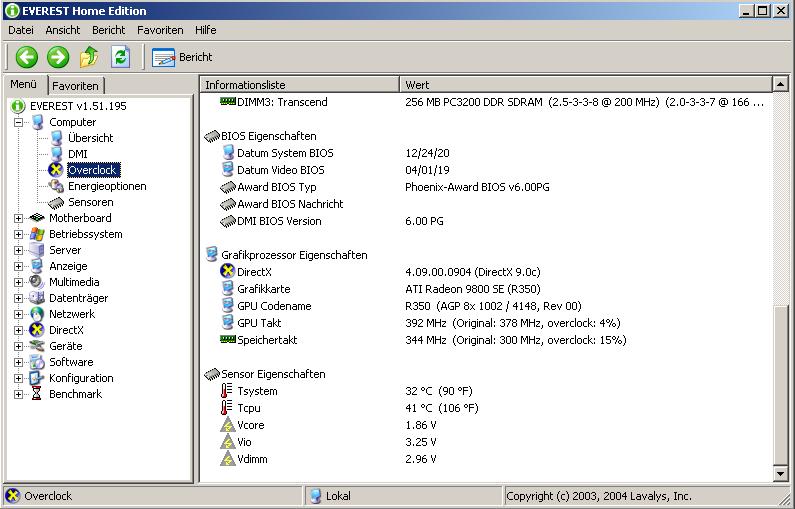Click the Multimedia speaker icon
Screen dimensions: 795x509
(37, 282)
